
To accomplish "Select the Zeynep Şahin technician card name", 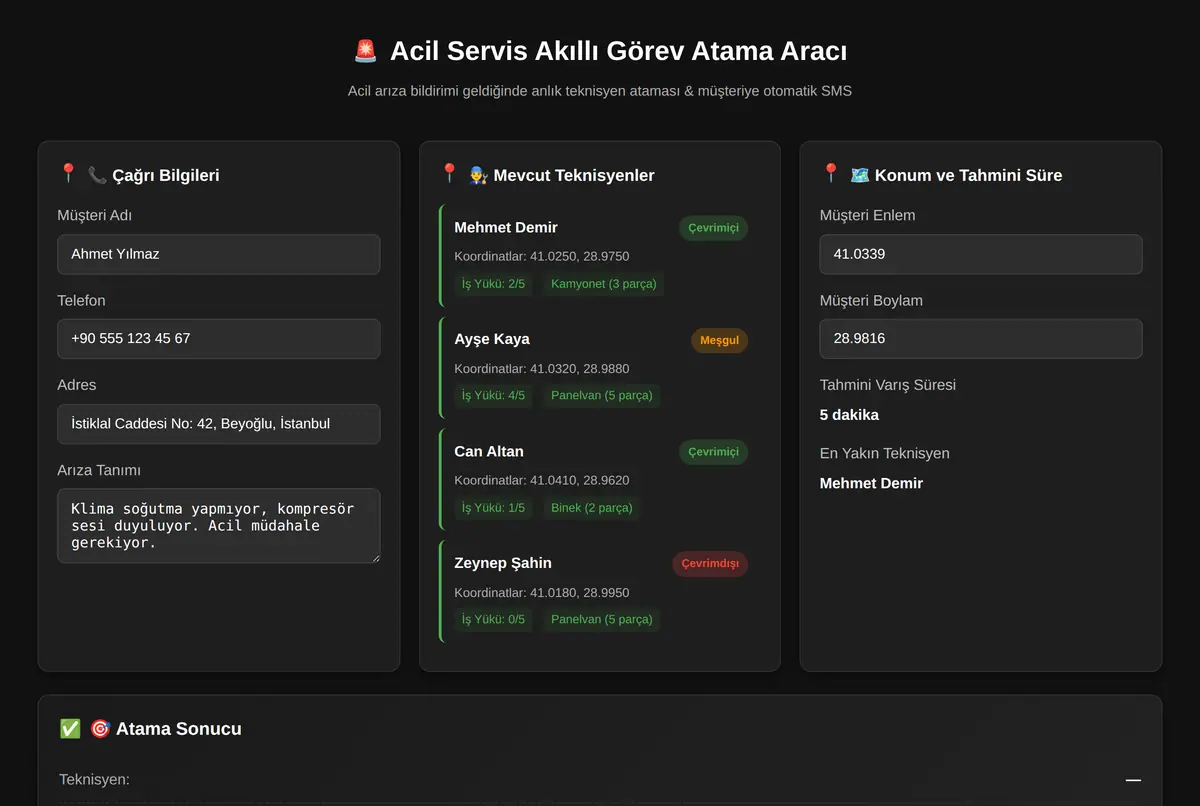I will tap(503, 563).
